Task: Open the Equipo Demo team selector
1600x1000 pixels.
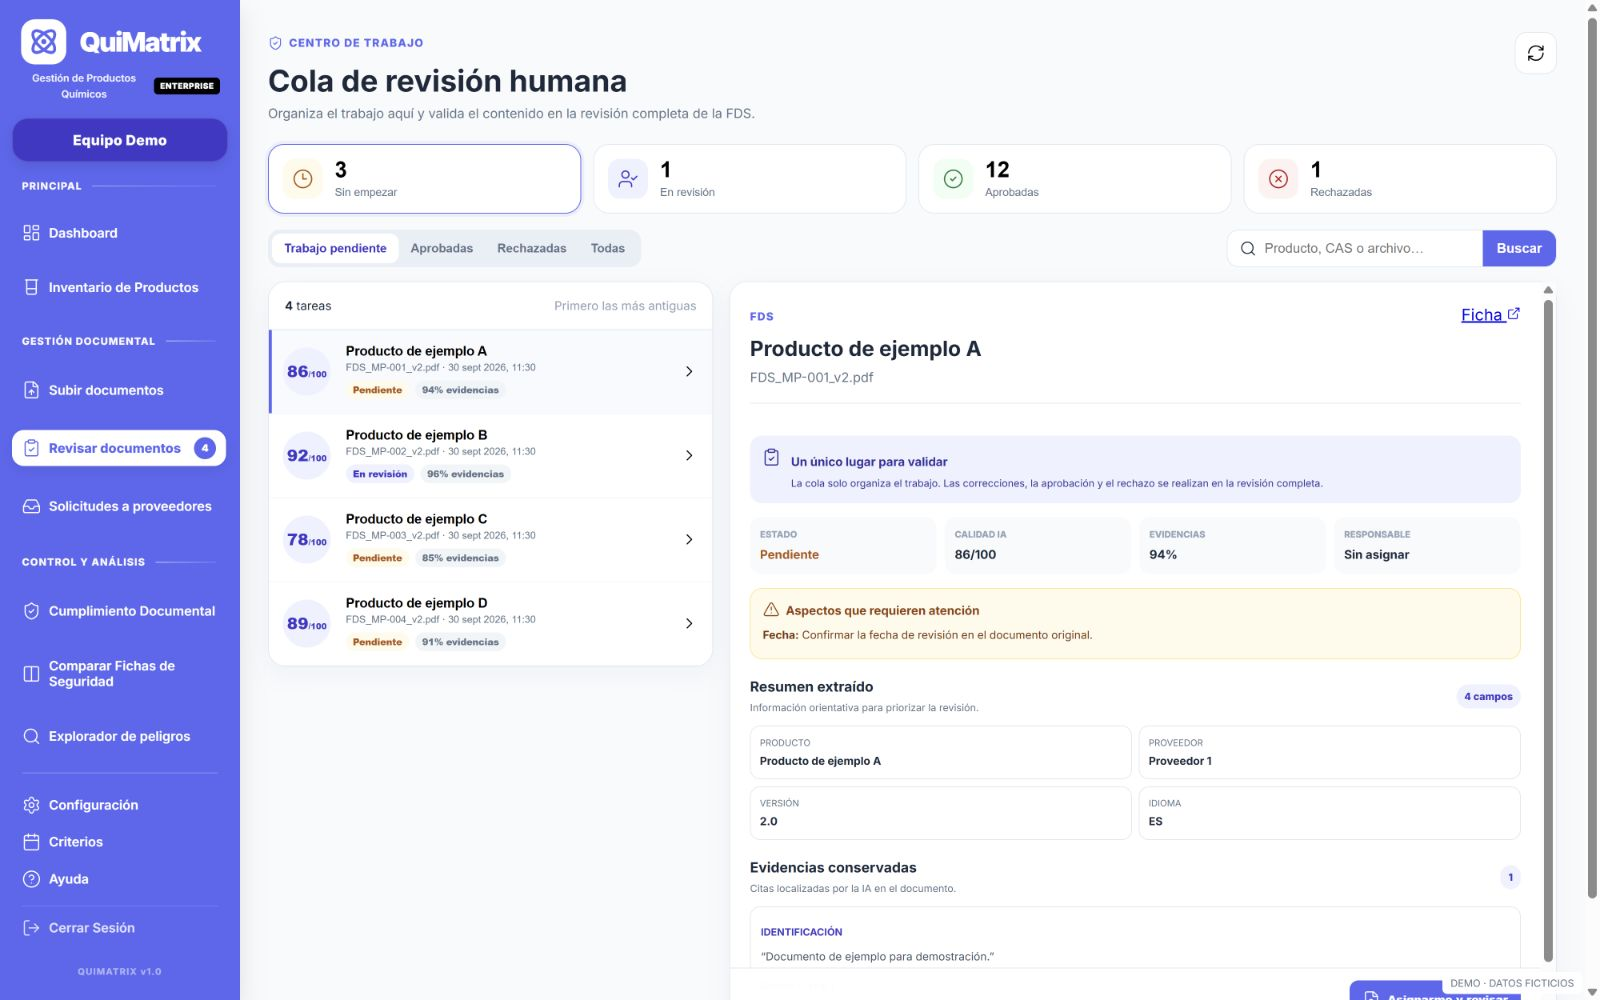Action: [120, 140]
